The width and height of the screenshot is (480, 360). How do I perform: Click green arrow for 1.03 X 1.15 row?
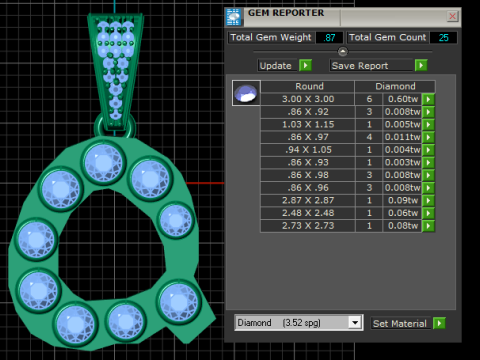pyautogui.click(x=428, y=124)
